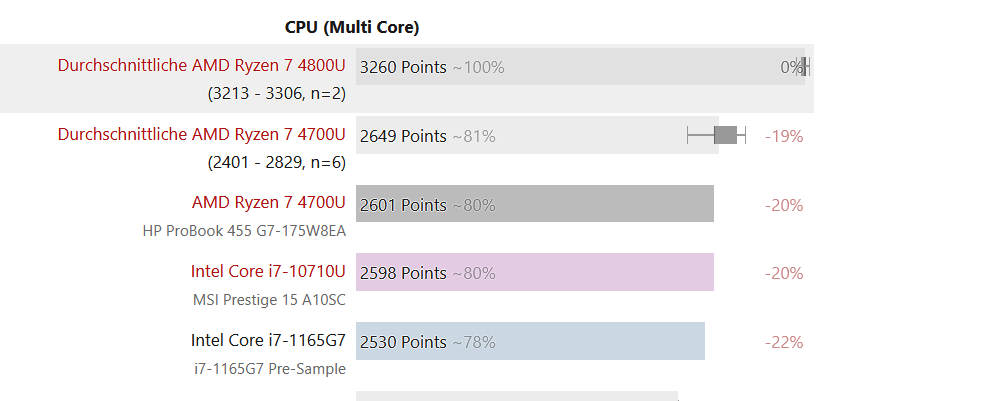Click the box-plot range marker for Ryzen 4700U
Image resolution: width=983 pixels, height=401 pixels.
[717, 135]
